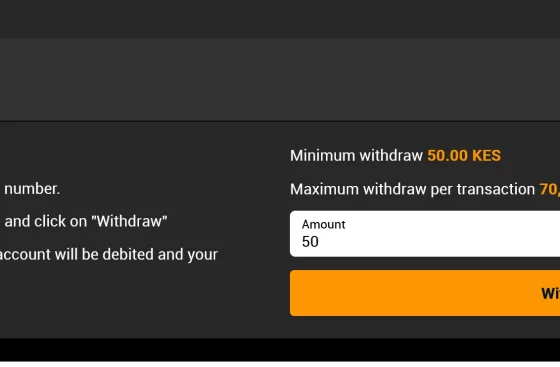
Task: Click the black footer bar at the bottom
Action: (x=280, y=350)
